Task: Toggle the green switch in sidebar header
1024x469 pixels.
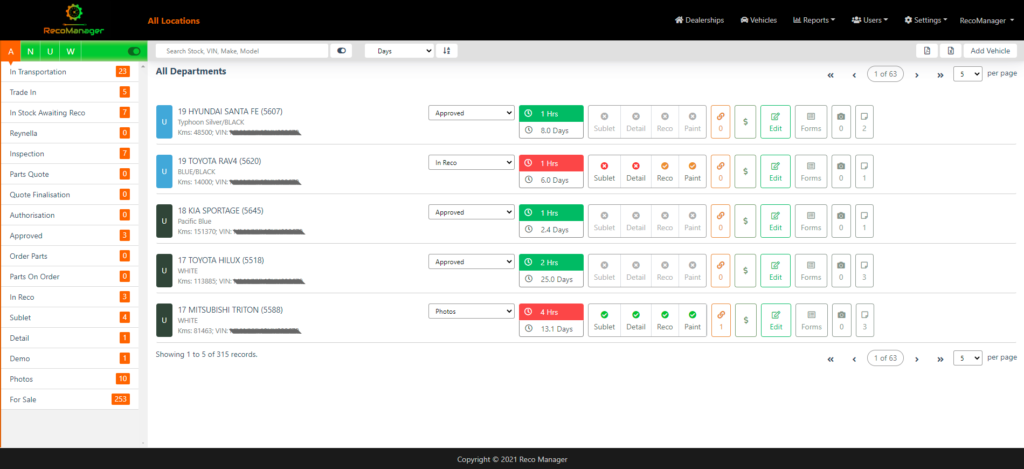Action: pyautogui.click(x=135, y=51)
